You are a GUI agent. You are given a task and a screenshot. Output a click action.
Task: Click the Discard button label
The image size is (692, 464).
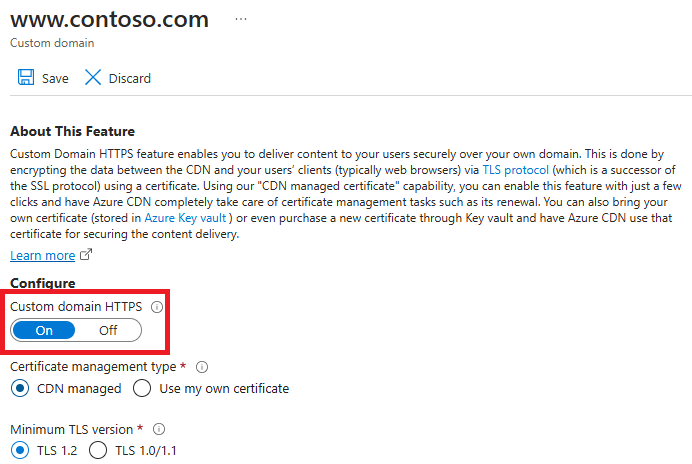coord(130,79)
